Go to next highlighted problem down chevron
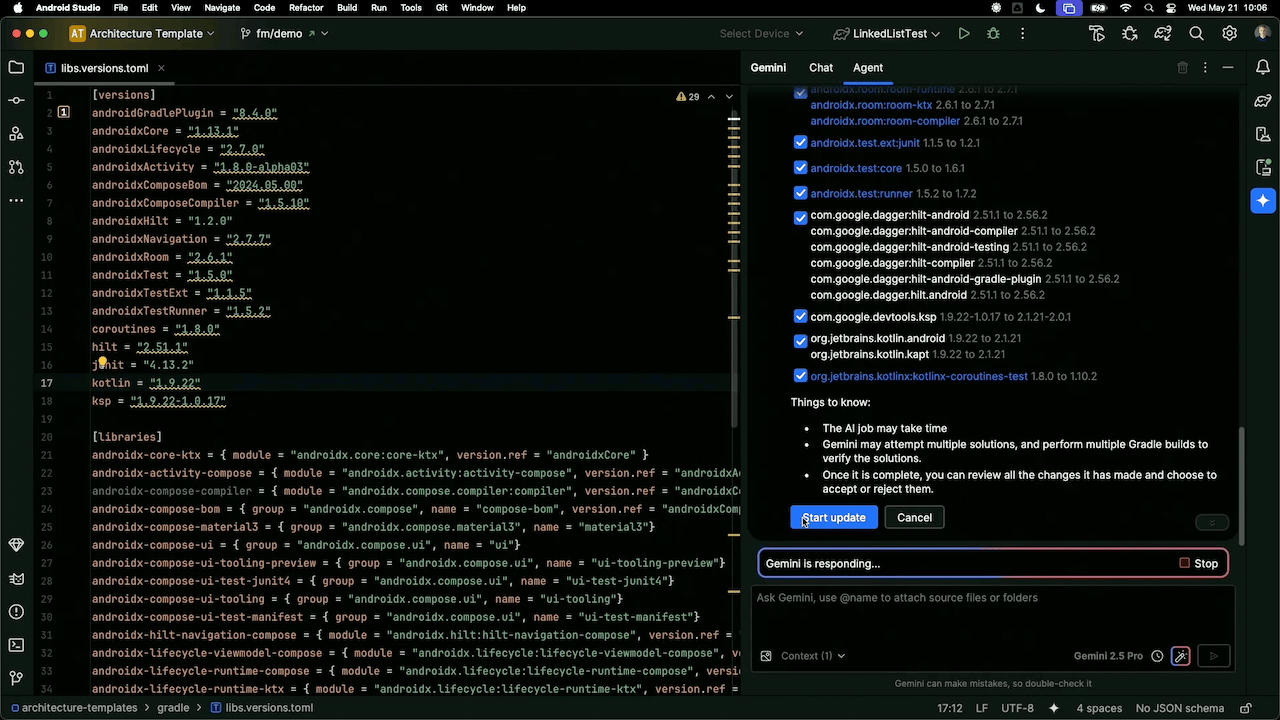 tap(729, 97)
